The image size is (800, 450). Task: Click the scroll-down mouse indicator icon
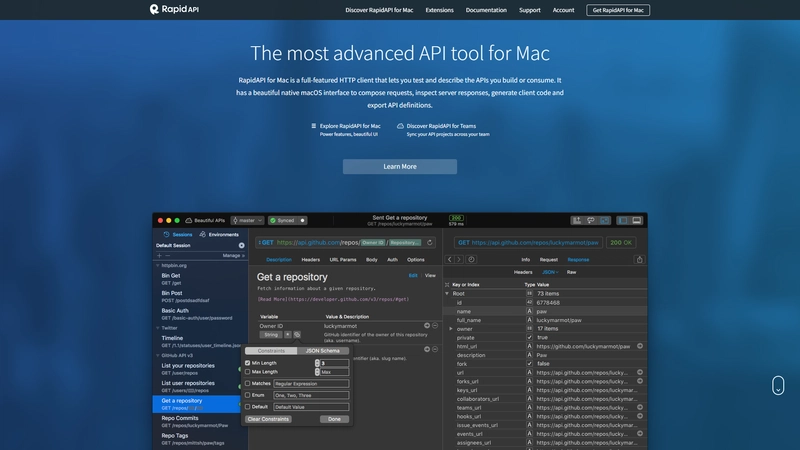click(778, 385)
